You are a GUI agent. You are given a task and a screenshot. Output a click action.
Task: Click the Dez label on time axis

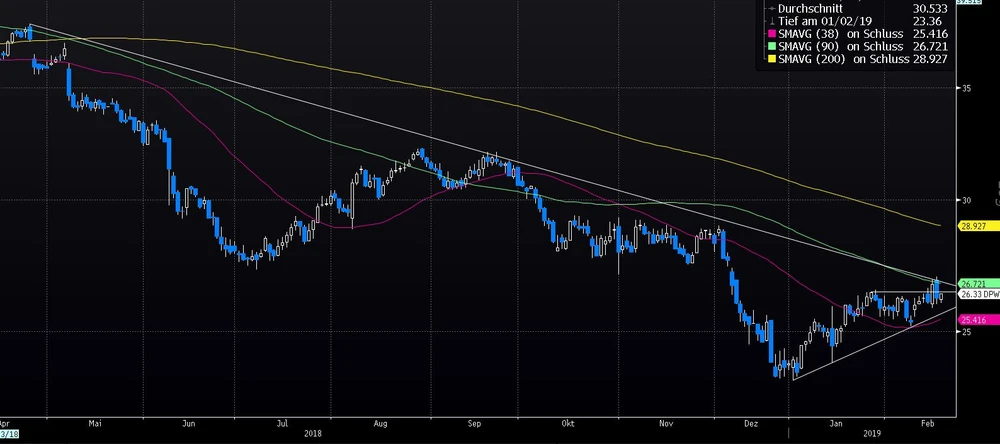click(750, 423)
